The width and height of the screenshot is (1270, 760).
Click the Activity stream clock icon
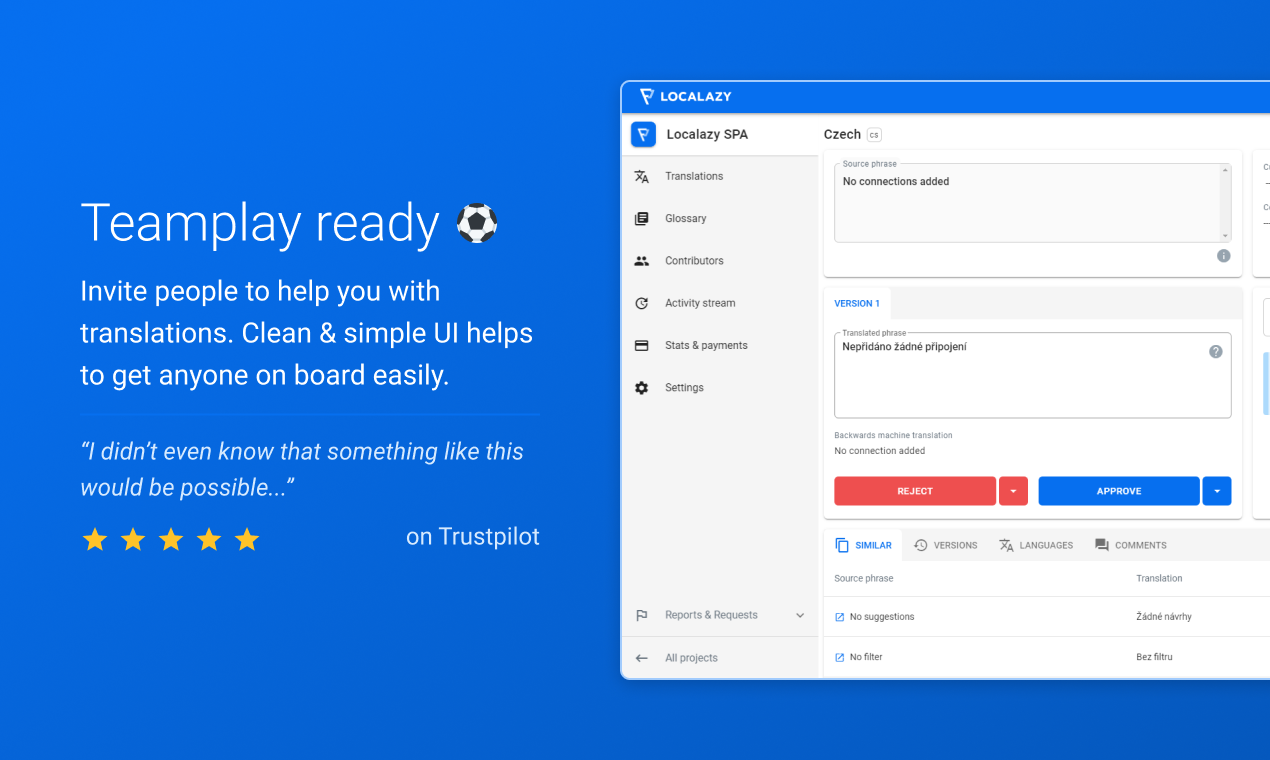click(x=642, y=303)
